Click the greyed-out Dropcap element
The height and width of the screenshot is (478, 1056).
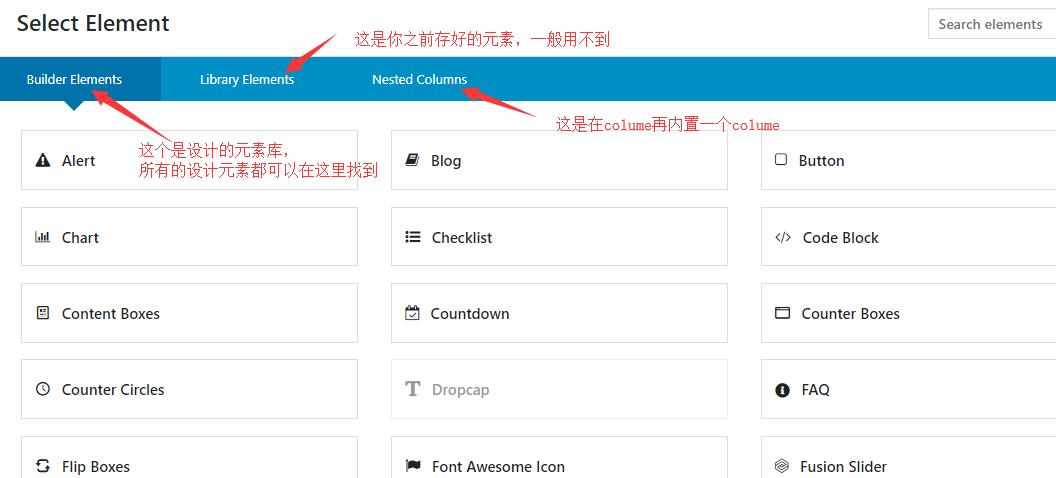click(559, 389)
